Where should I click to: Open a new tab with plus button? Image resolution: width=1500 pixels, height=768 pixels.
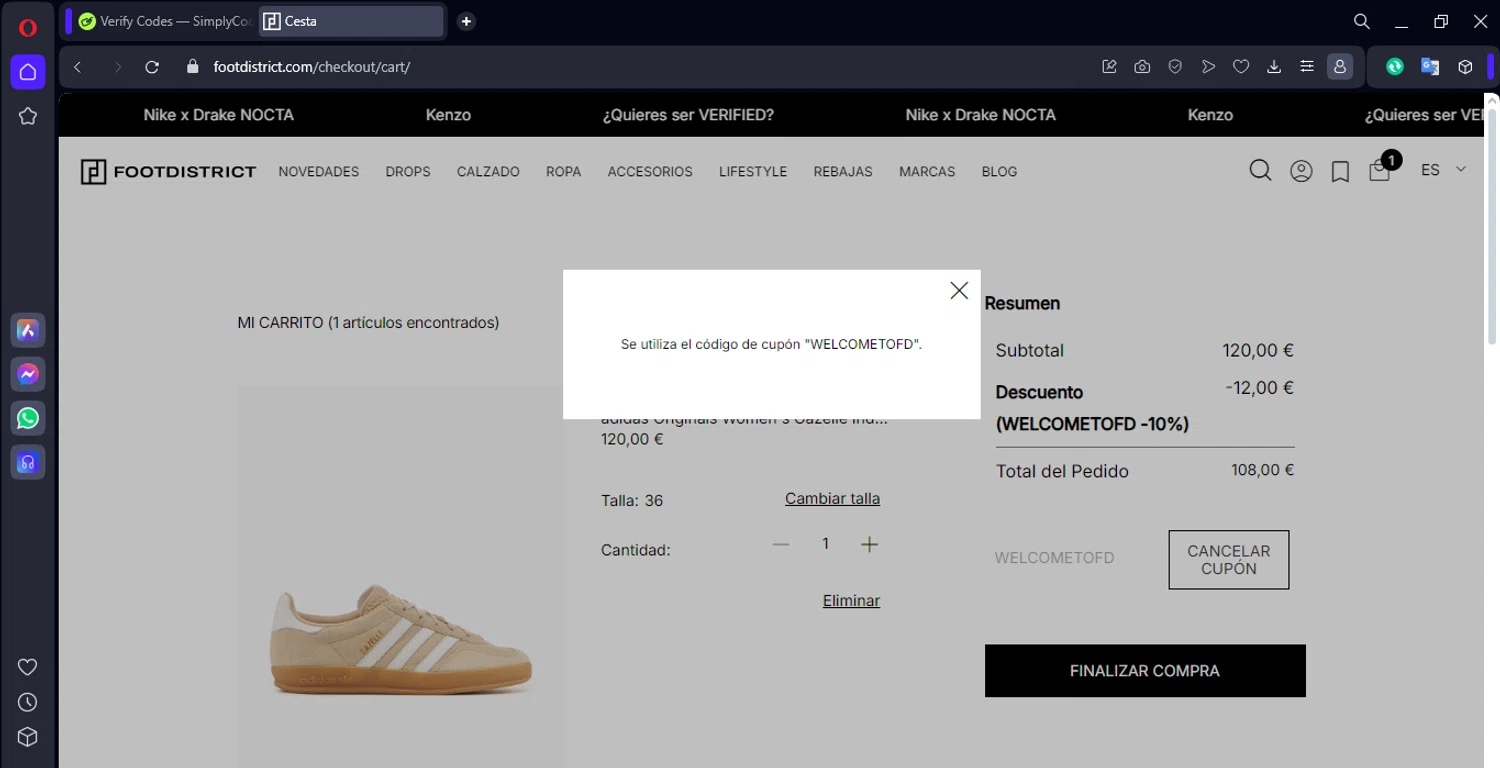point(466,21)
